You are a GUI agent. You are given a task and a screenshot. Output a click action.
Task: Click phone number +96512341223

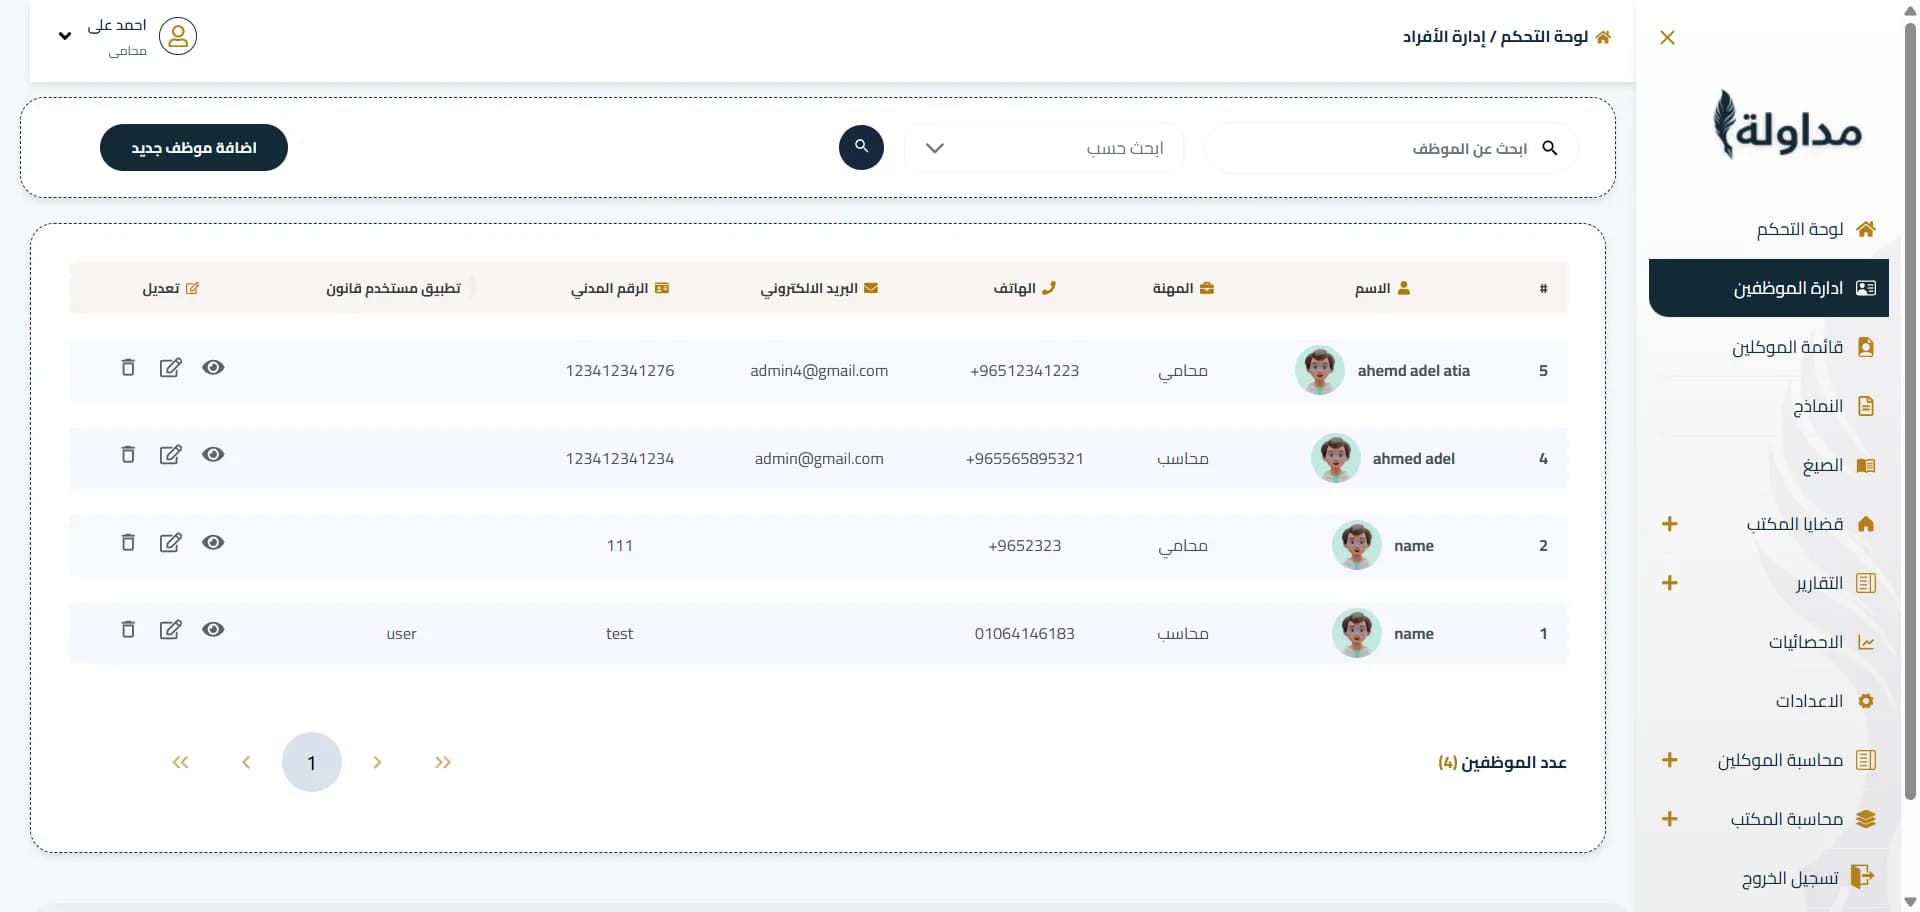point(1024,370)
